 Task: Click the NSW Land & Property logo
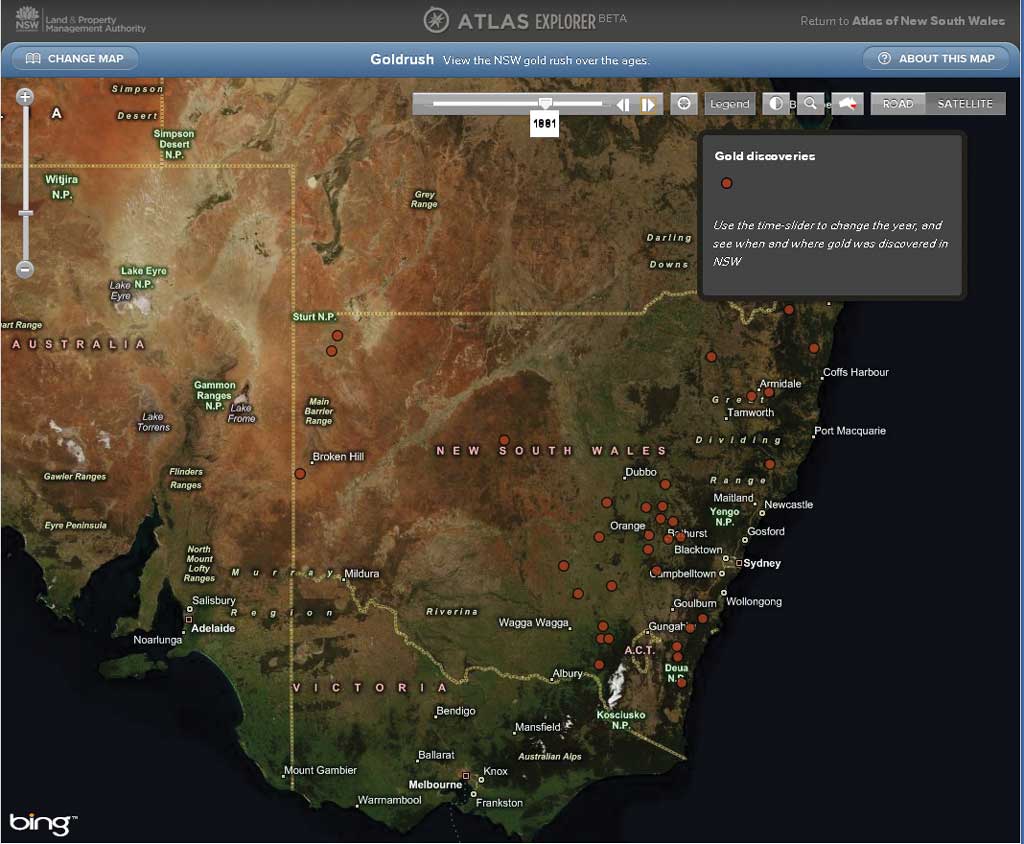point(80,20)
